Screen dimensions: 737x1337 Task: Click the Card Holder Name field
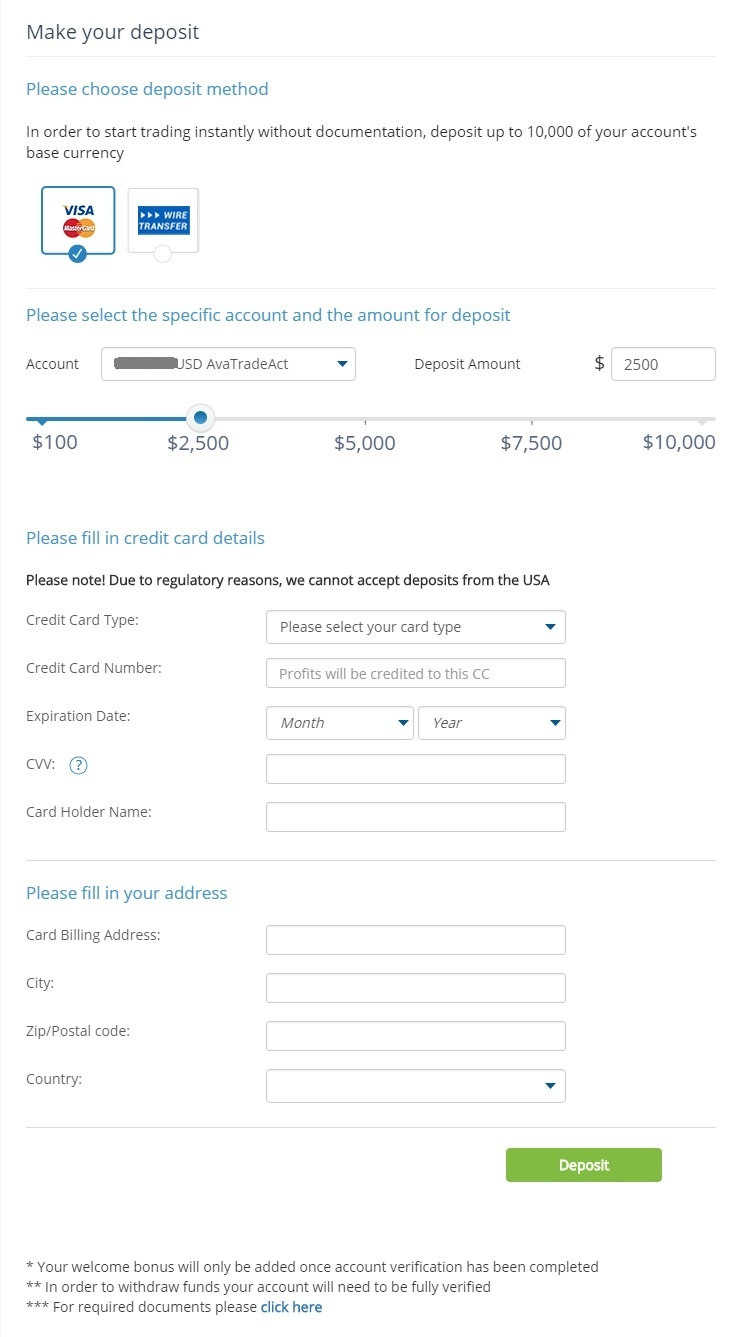[x=415, y=817]
